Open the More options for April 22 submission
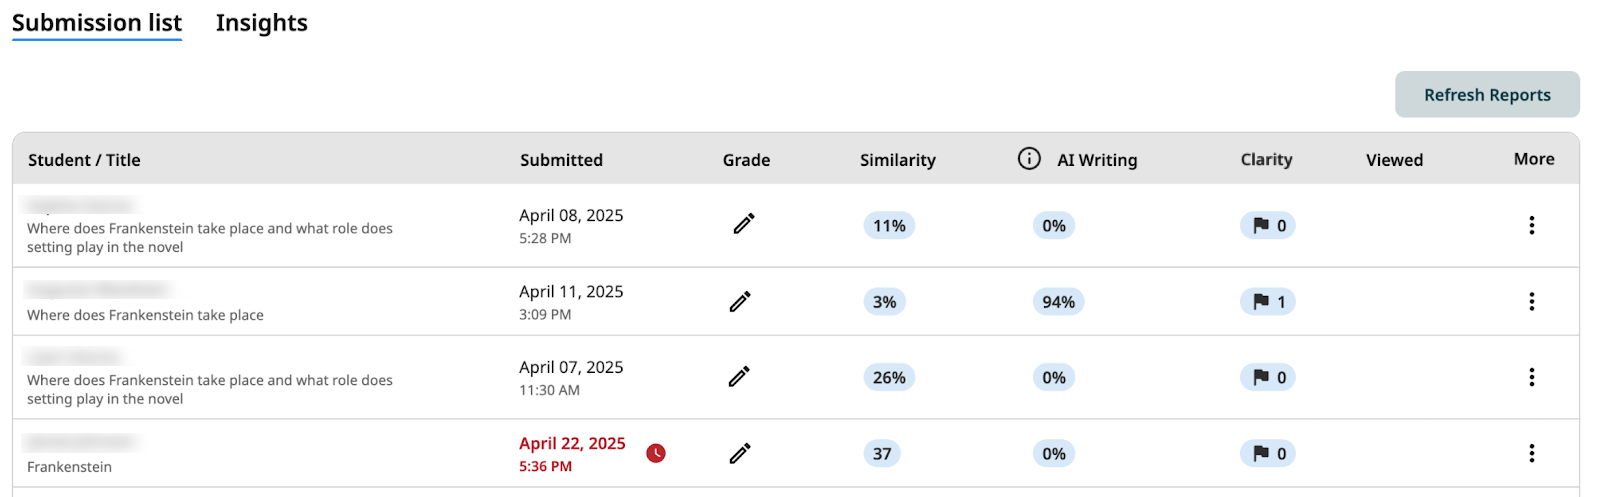1600x497 pixels. click(1531, 453)
